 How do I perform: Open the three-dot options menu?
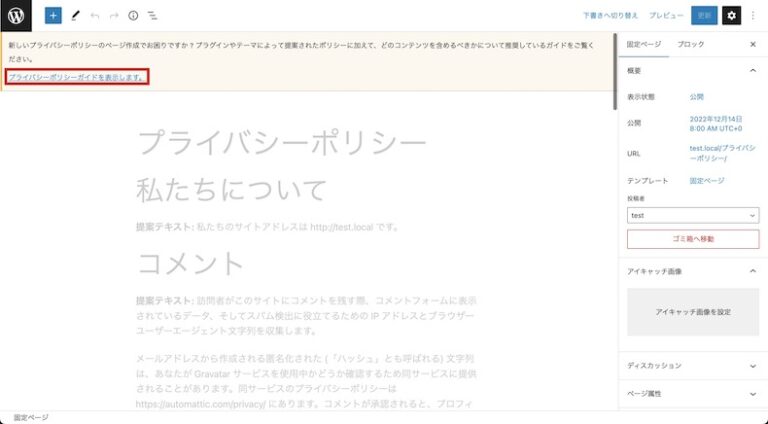[x=753, y=16]
